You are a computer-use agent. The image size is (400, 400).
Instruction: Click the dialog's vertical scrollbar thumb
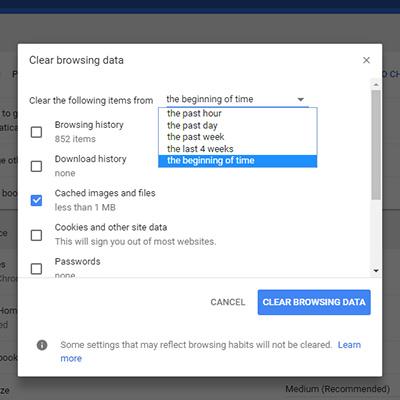pyautogui.click(x=376, y=145)
